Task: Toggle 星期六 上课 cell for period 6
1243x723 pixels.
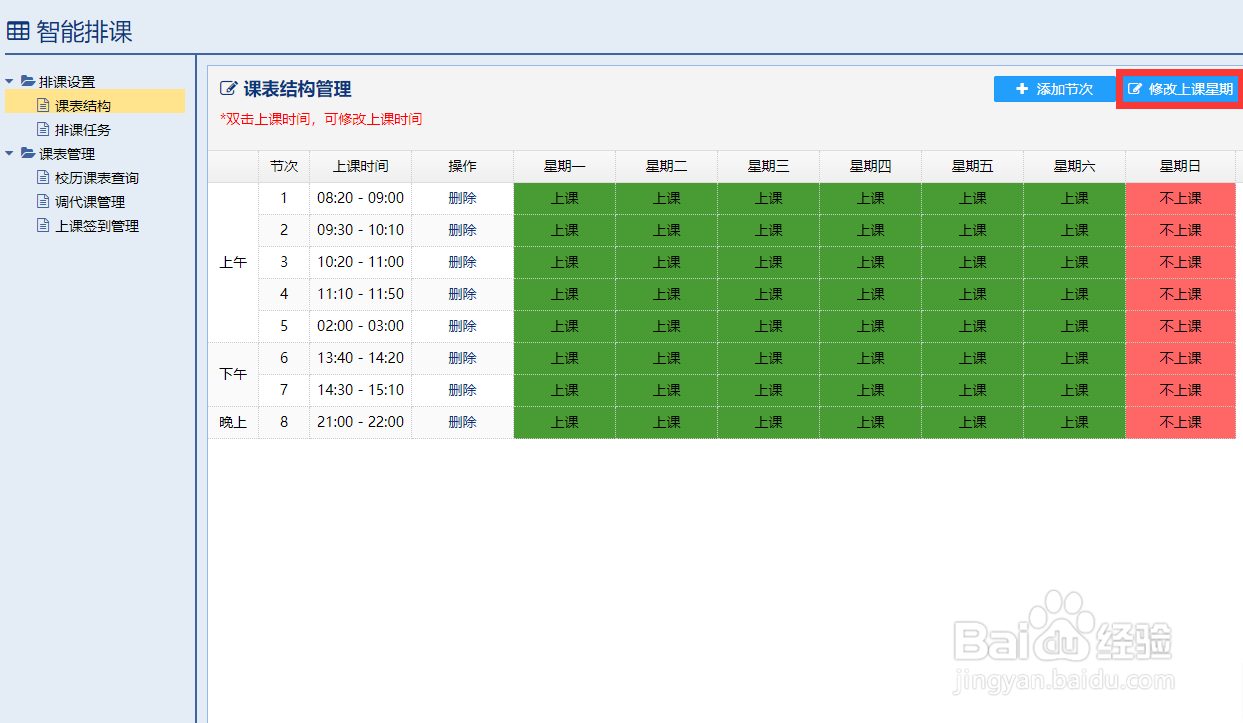Action: click(x=1075, y=358)
